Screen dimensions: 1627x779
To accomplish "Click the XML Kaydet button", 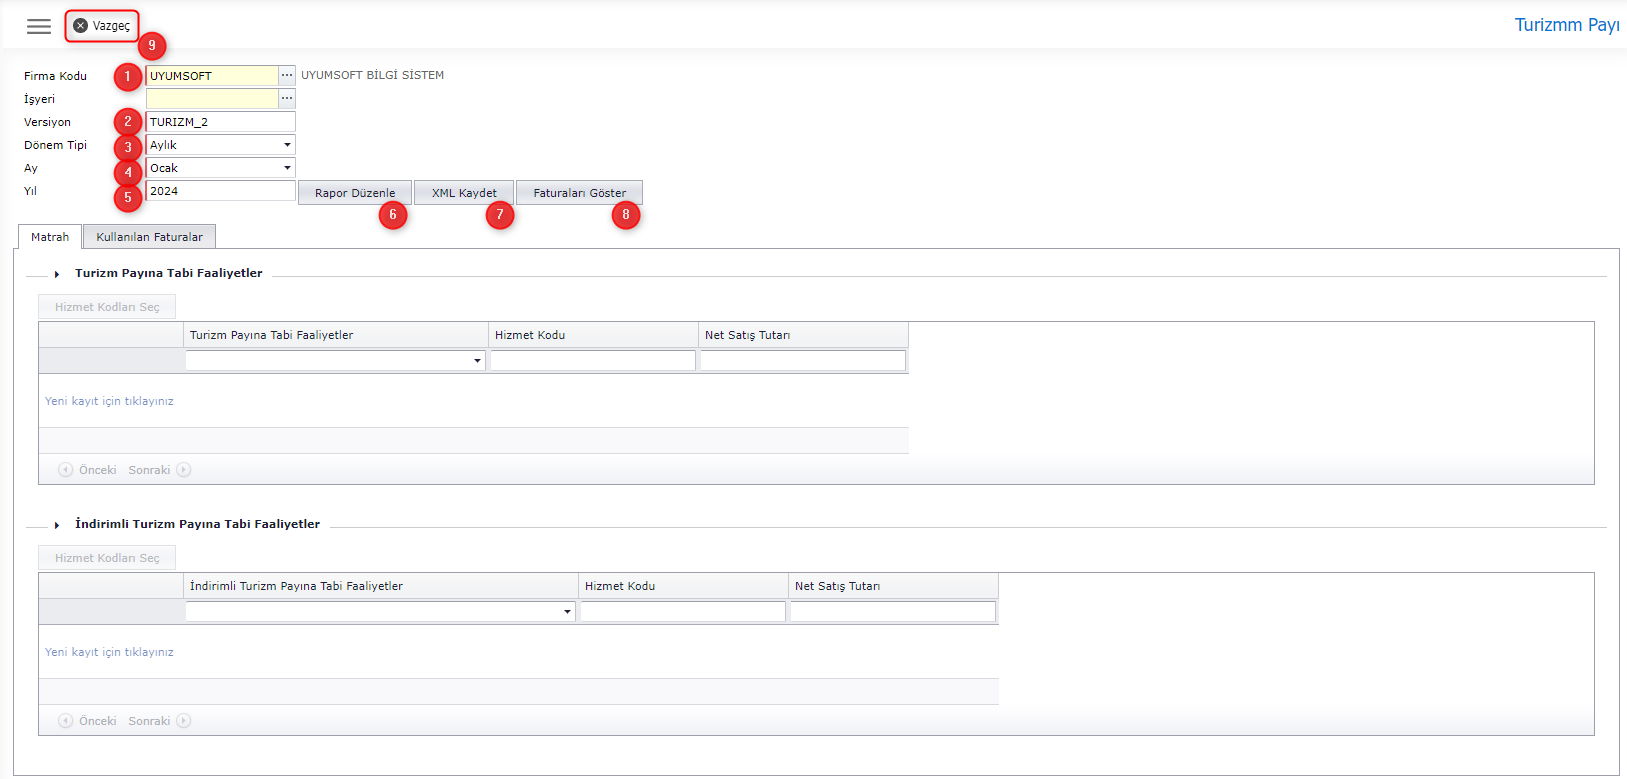I will [x=464, y=193].
